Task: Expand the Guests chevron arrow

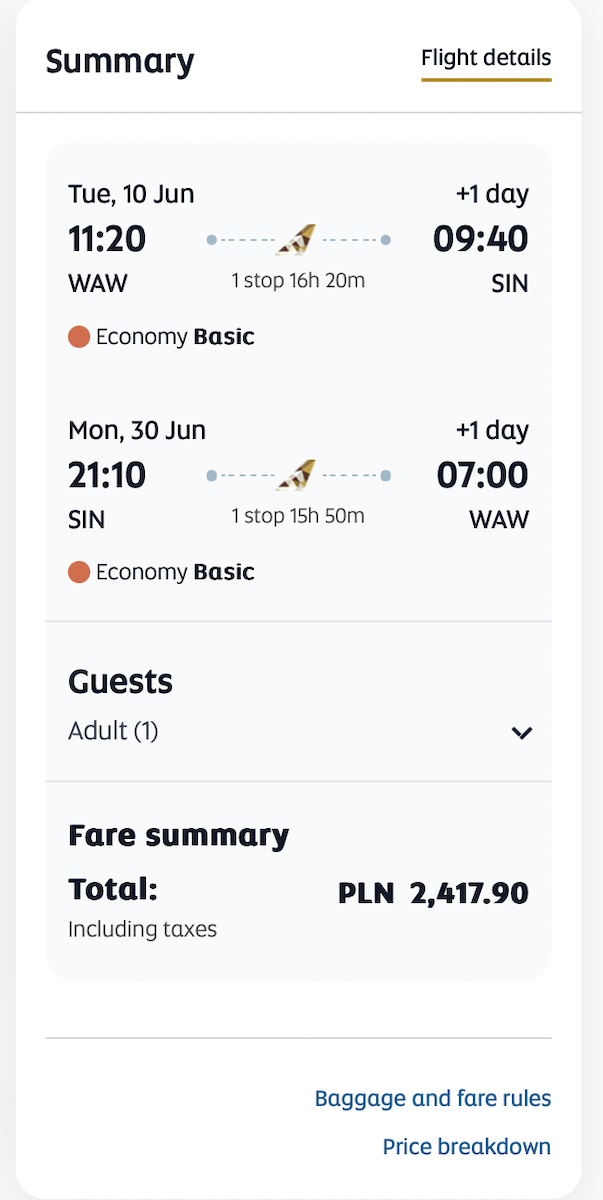Action: (521, 733)
